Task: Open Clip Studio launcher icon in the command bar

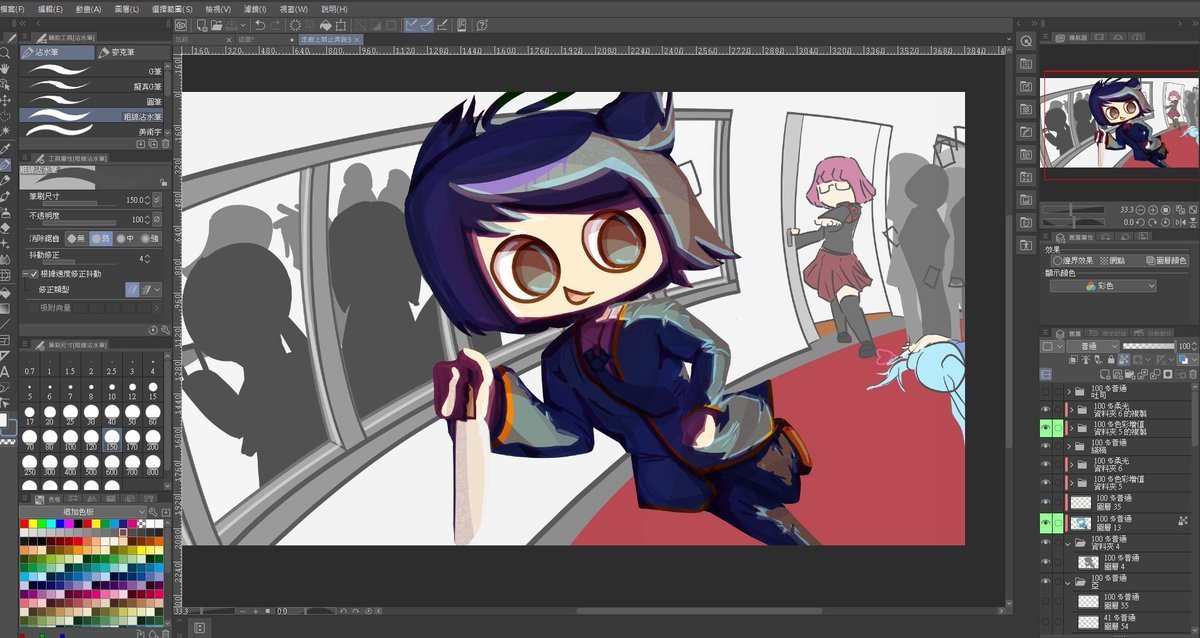Action: (180, 25)
